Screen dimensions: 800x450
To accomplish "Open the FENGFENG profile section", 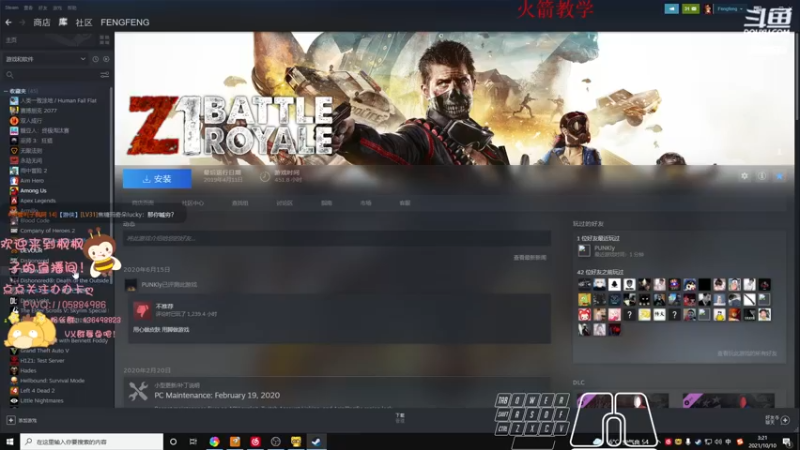I will 125,22.
